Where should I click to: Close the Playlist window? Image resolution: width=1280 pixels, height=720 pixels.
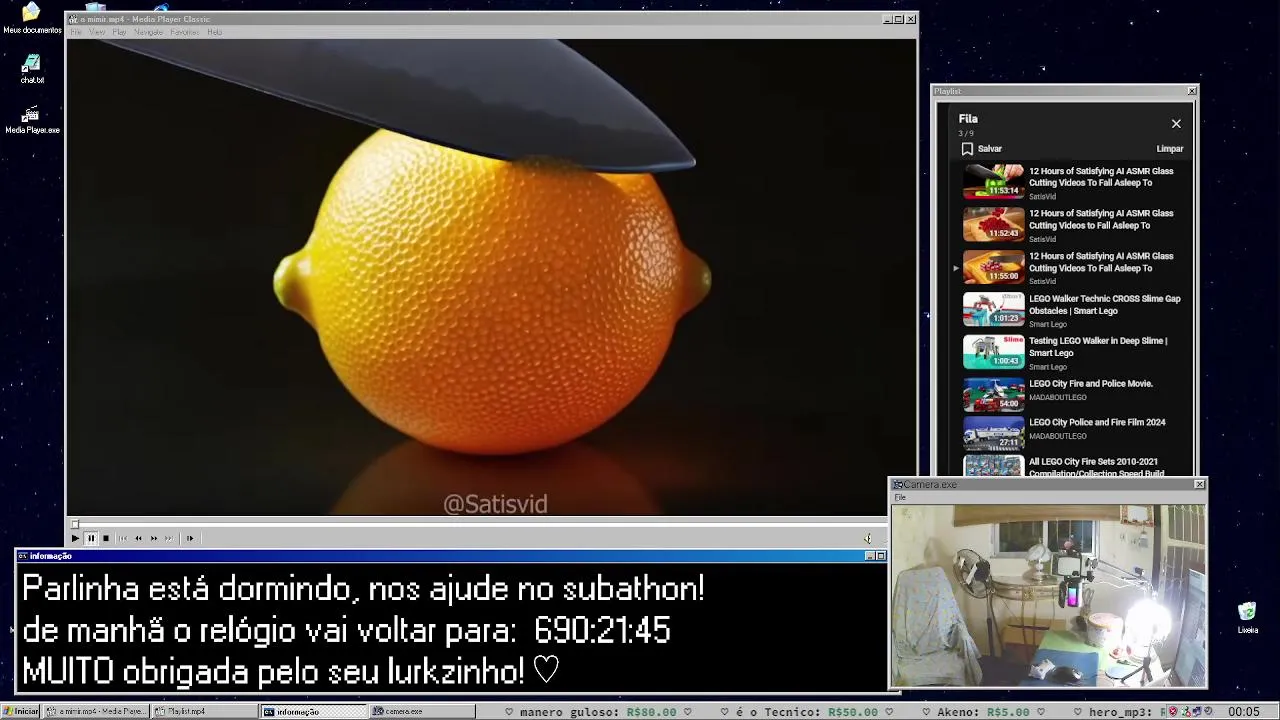(x=1191, y=91)
